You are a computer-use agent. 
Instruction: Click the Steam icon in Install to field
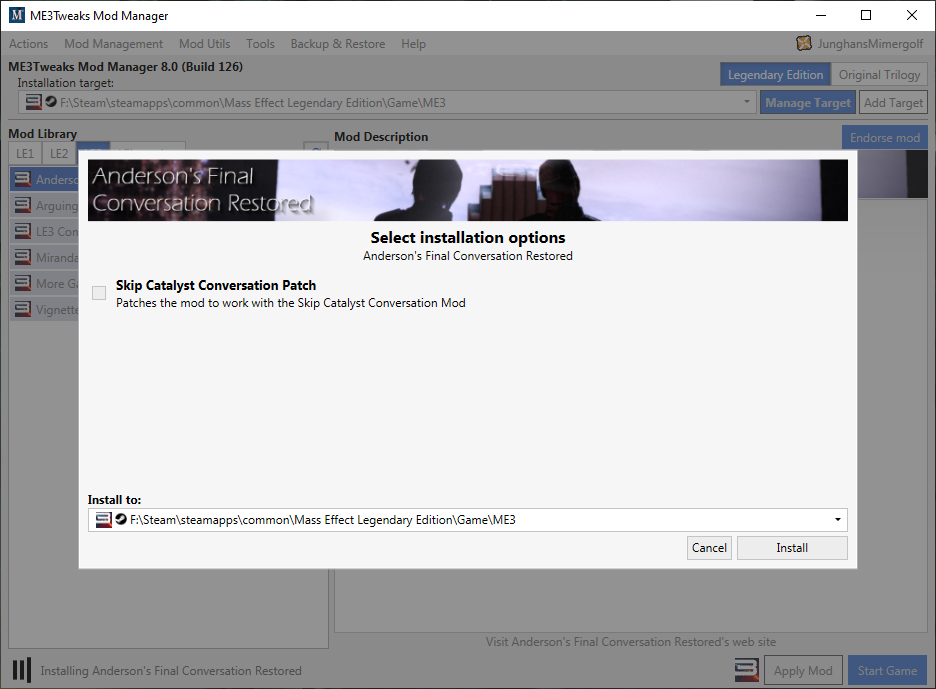click(x=121, y=519)
